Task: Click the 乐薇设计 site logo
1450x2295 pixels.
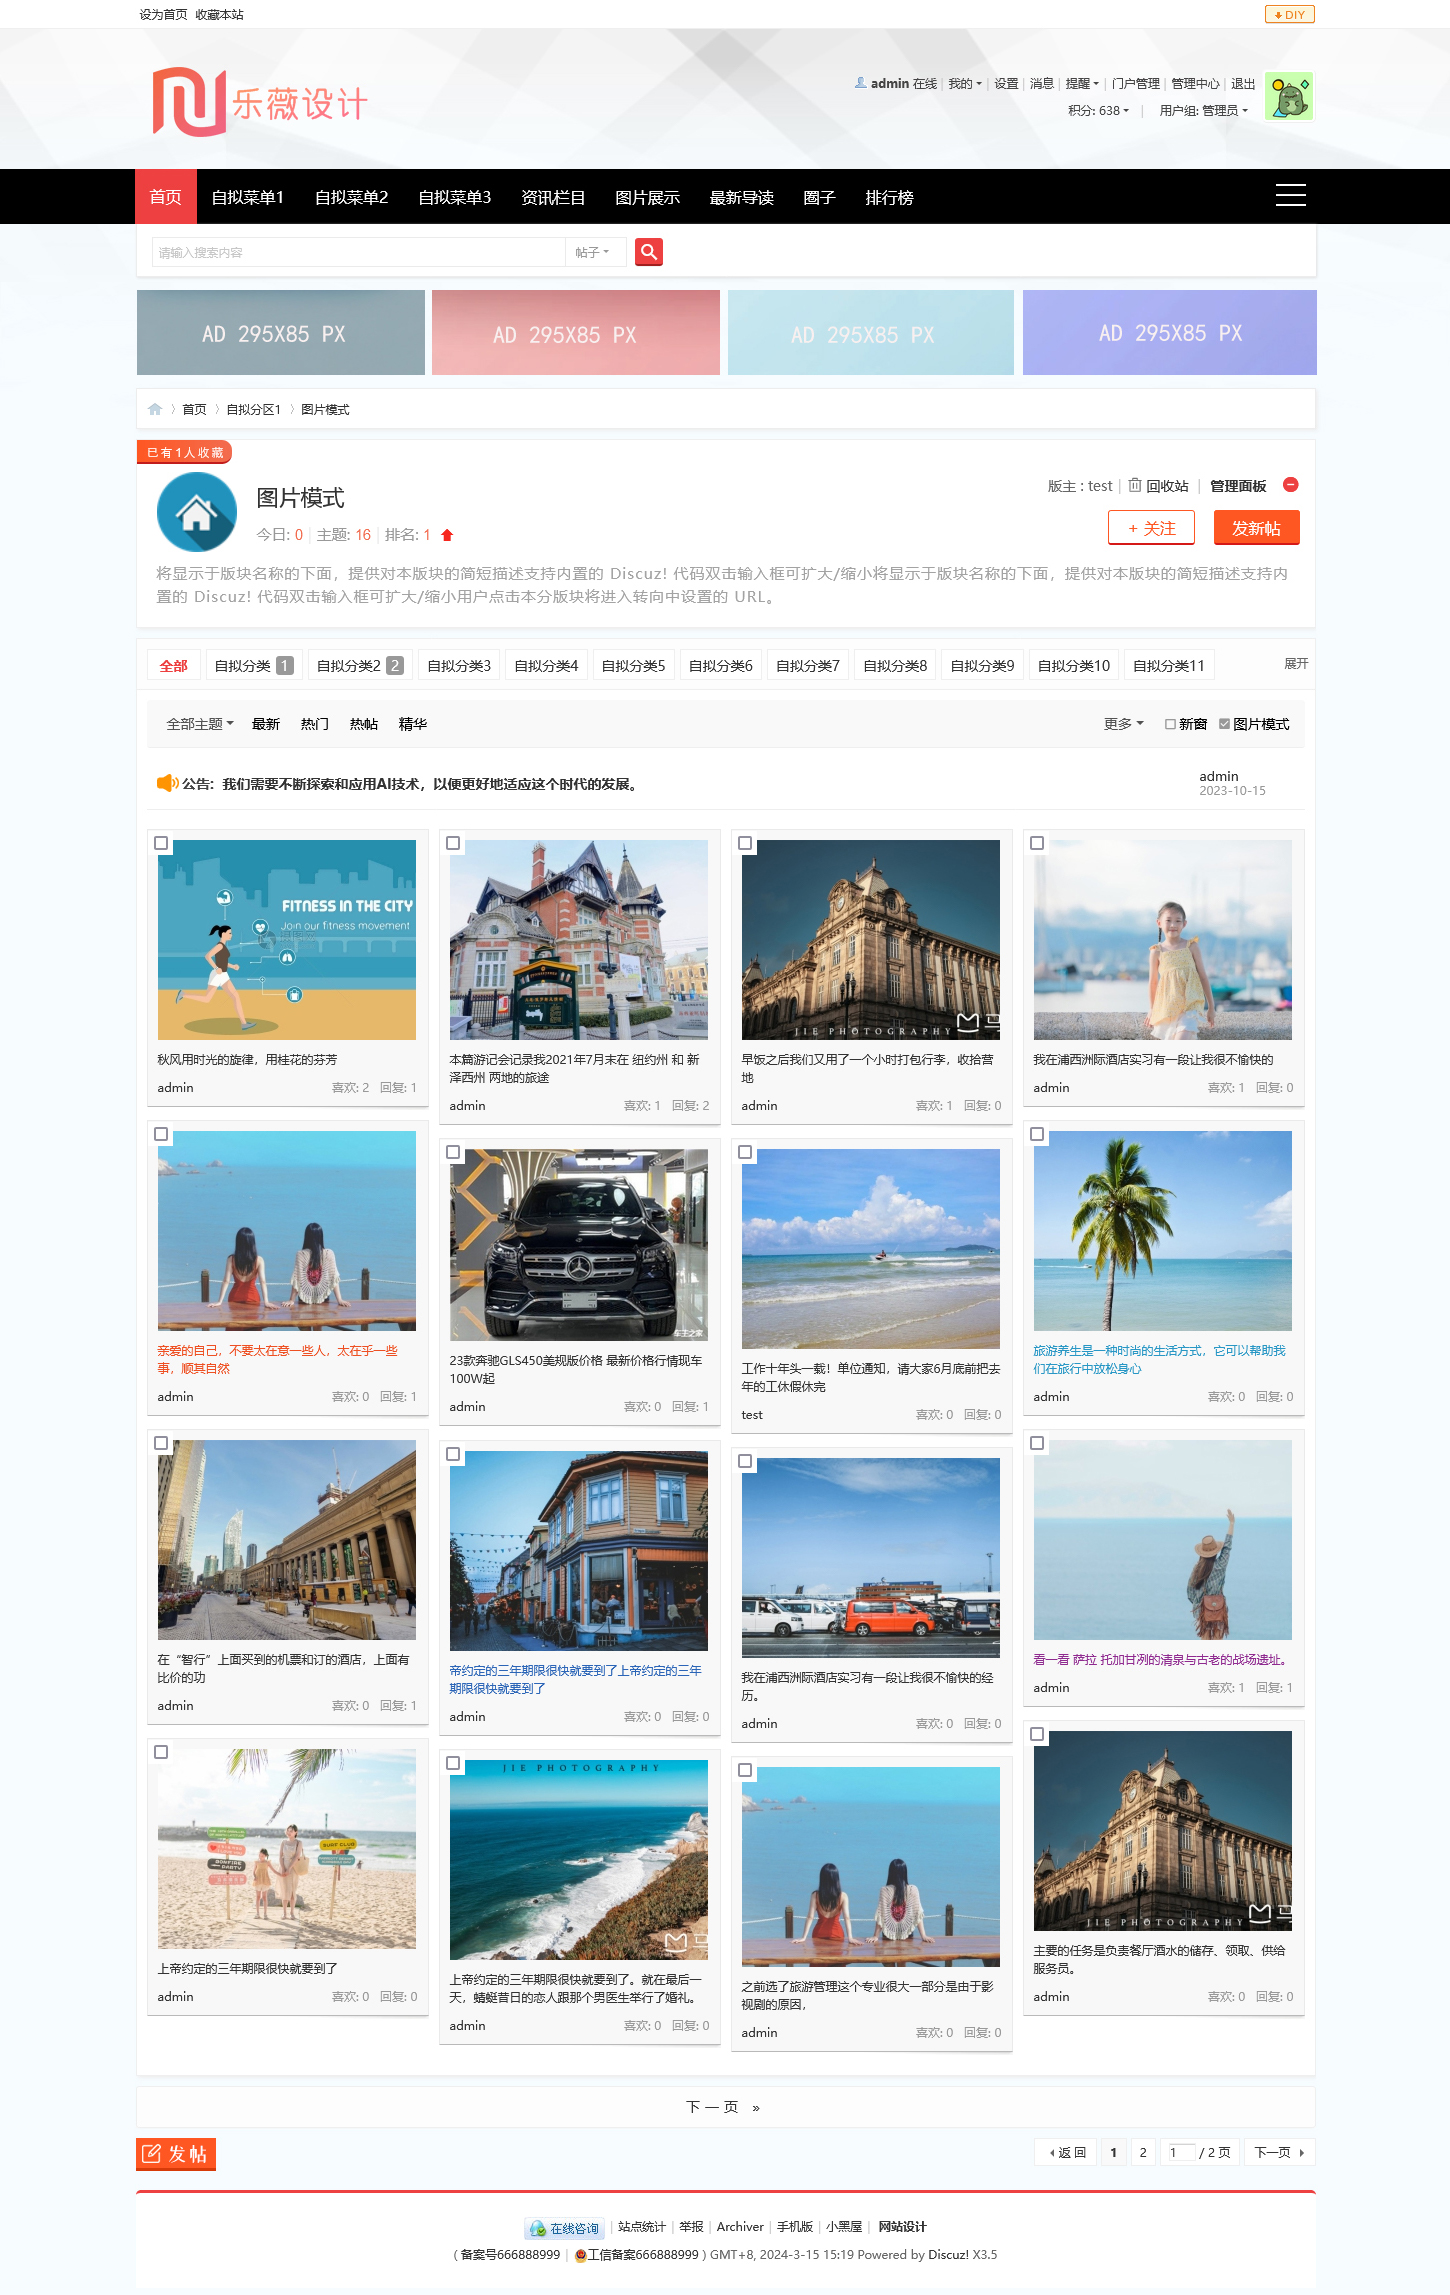Action: (x=260, y=102)
